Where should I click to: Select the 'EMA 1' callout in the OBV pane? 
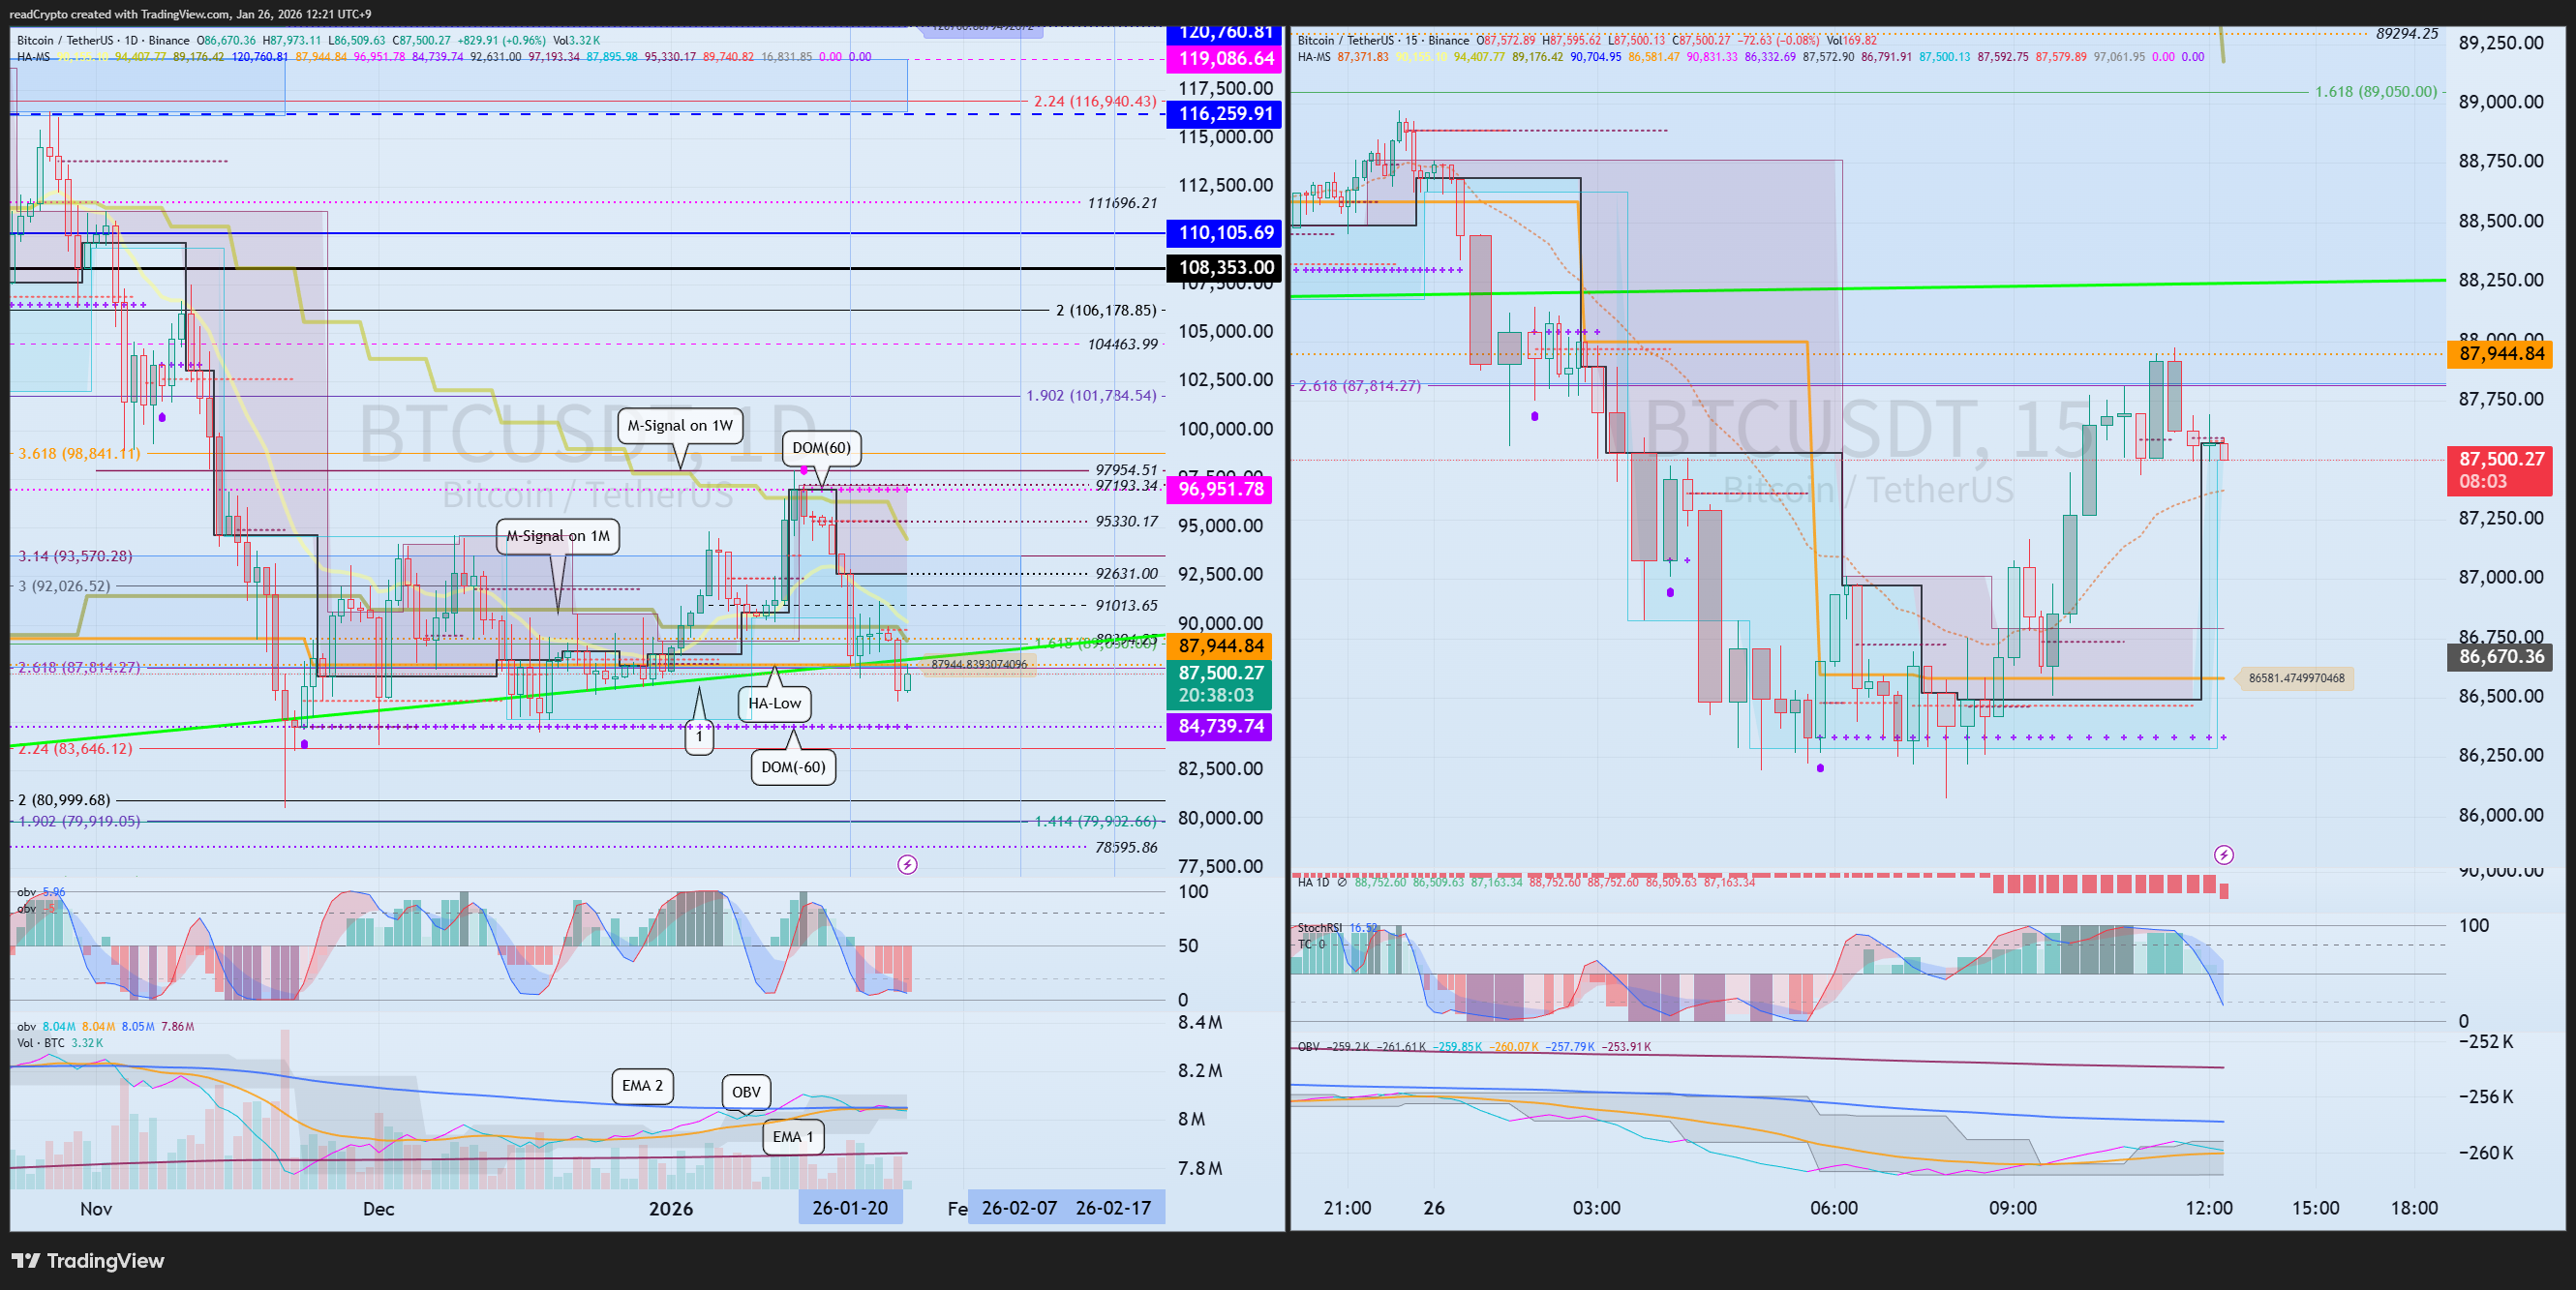coord(793,1137)
